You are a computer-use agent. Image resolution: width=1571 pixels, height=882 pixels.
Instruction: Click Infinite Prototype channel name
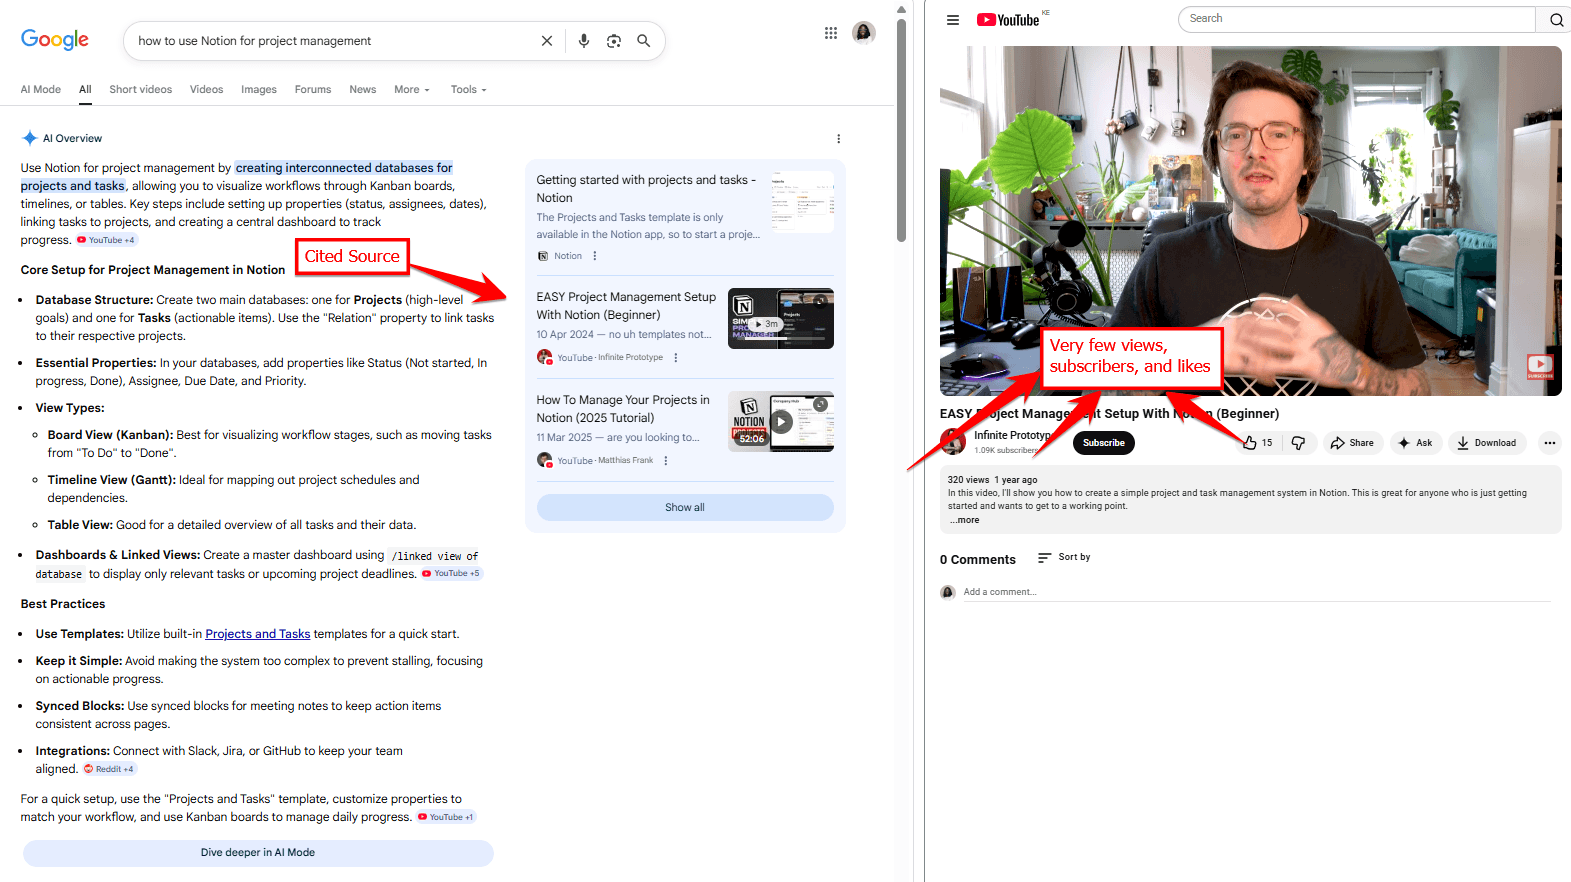(x=1012, y=436)
